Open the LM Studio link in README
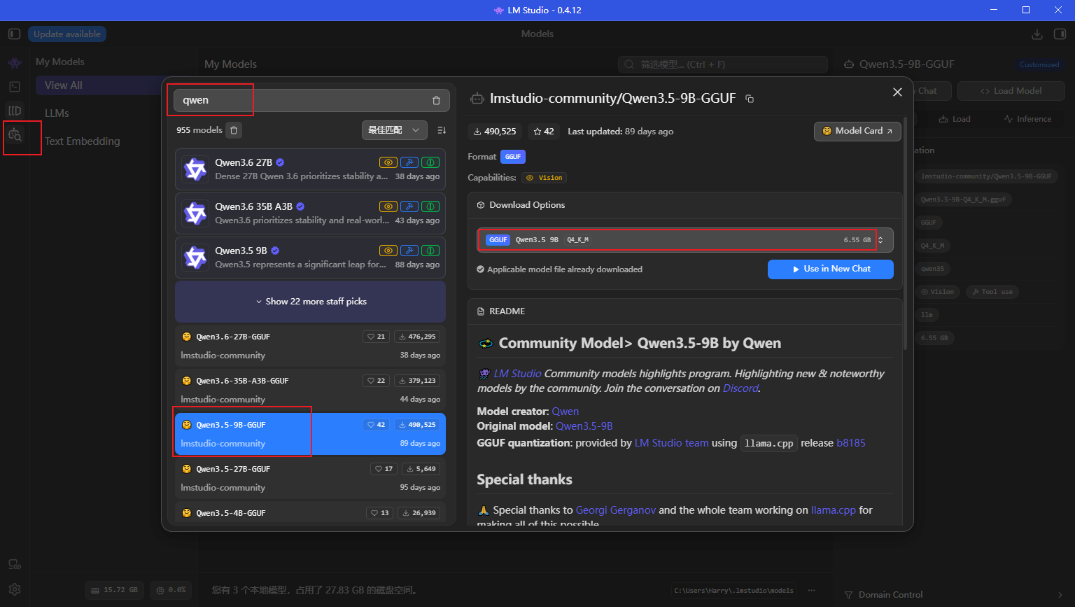This screenshot has width=1075, height=607. [x=517, y=374]
